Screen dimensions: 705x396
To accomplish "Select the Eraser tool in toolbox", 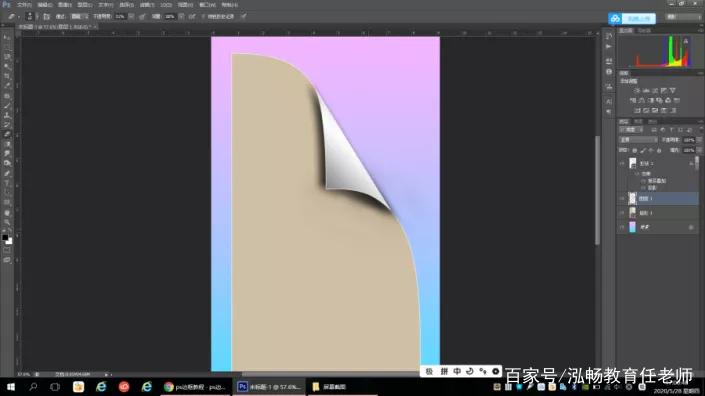I will (x=7, y=134).
